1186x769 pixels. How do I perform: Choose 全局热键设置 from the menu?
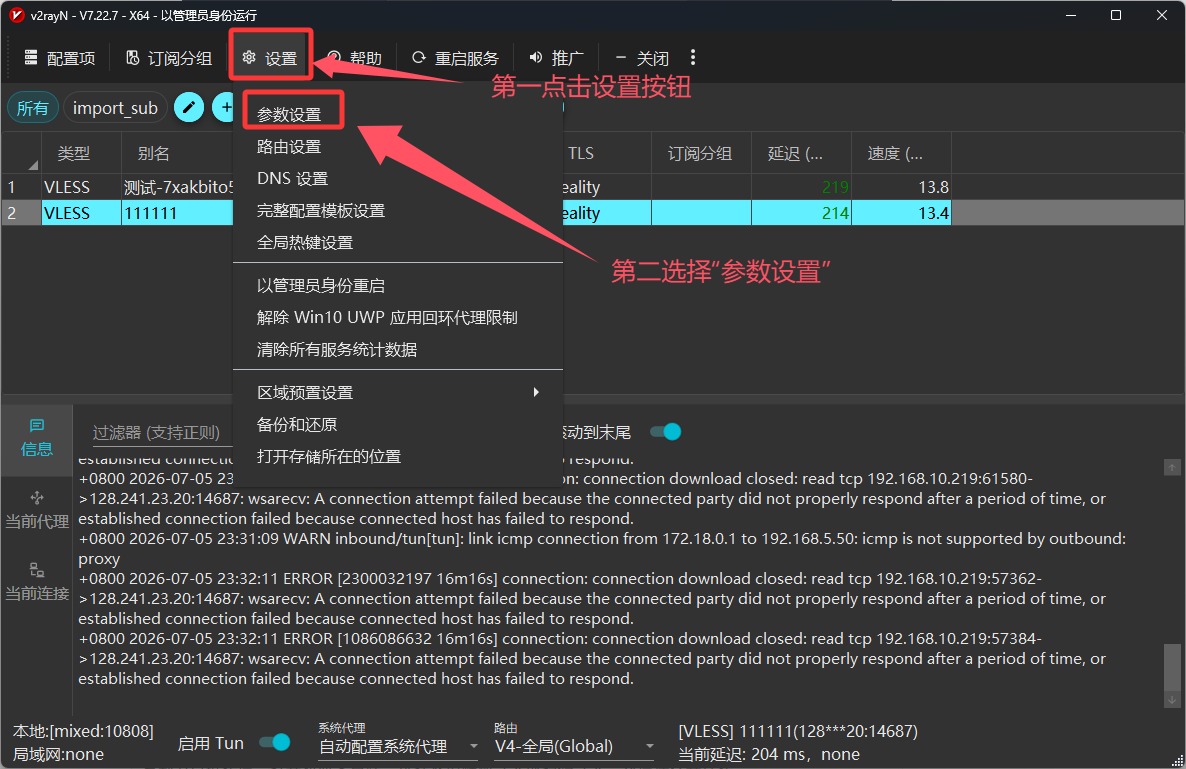[x=305, y=243]
